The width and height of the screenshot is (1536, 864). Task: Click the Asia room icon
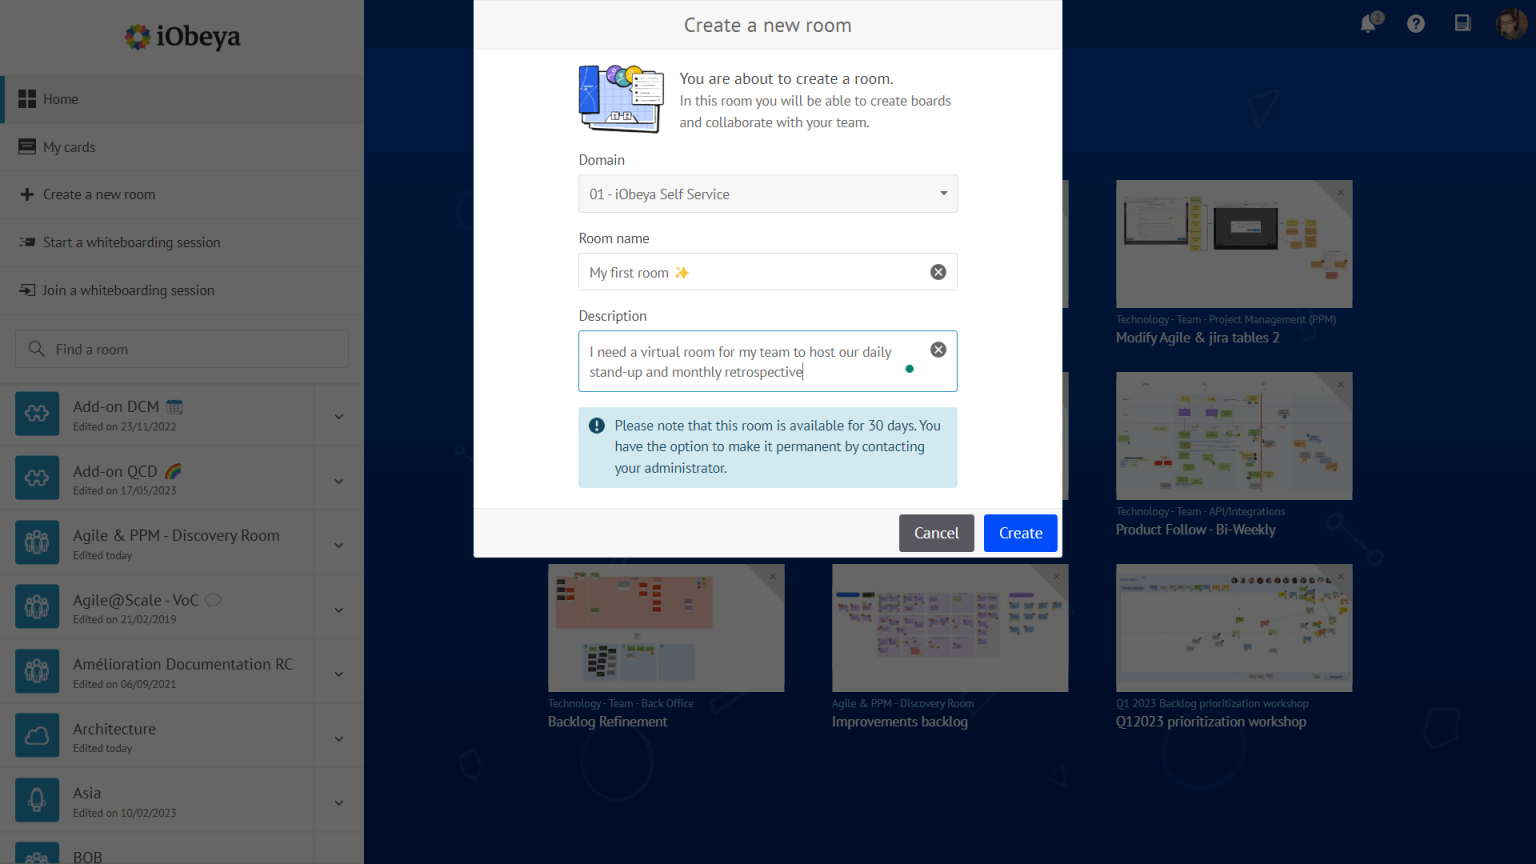(x=37, y=800)
